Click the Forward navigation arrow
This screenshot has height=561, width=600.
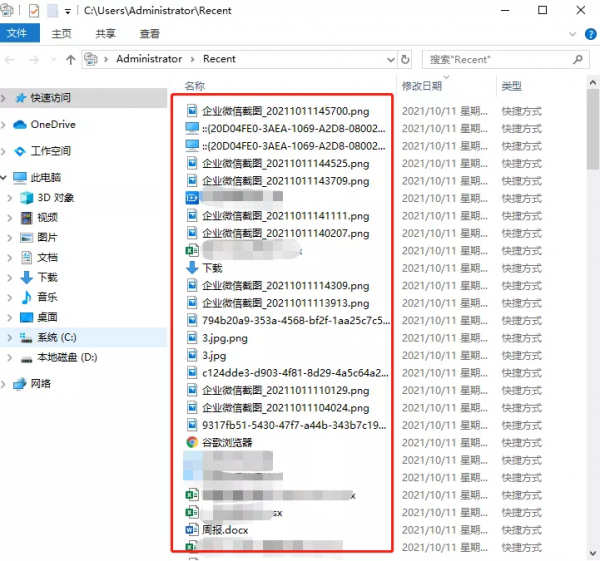pos(34,59)
